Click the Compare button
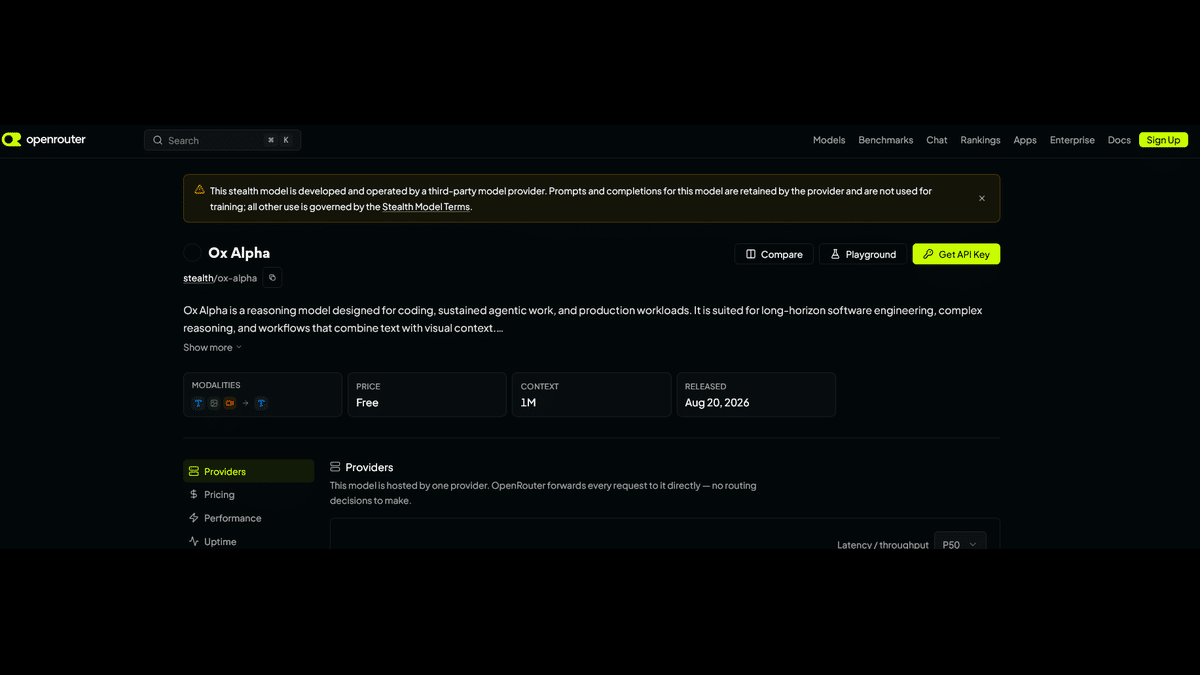This screenshot has width=1200, height=675. coord(774,254)
